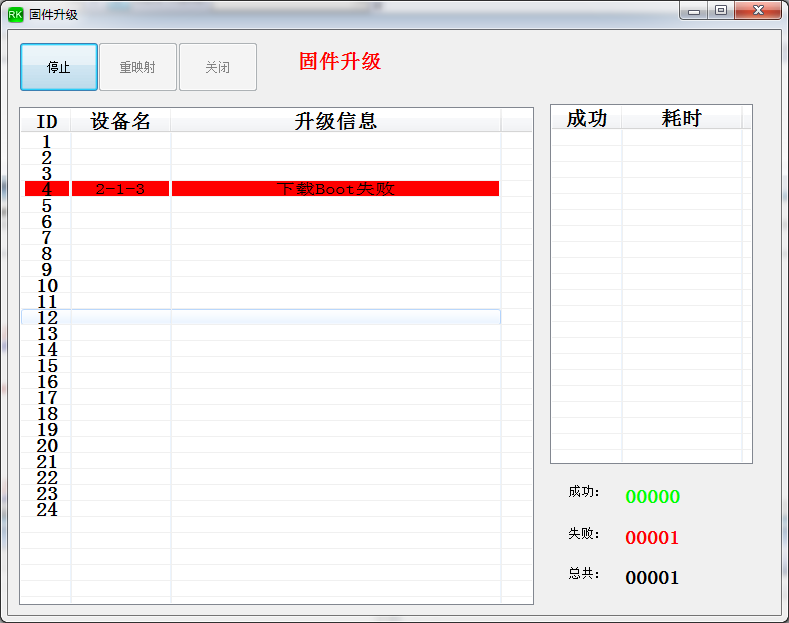Click the green success count 00000
Image resolution: width=789 pixels, height=623 pixels.
(x=653, y=497)
